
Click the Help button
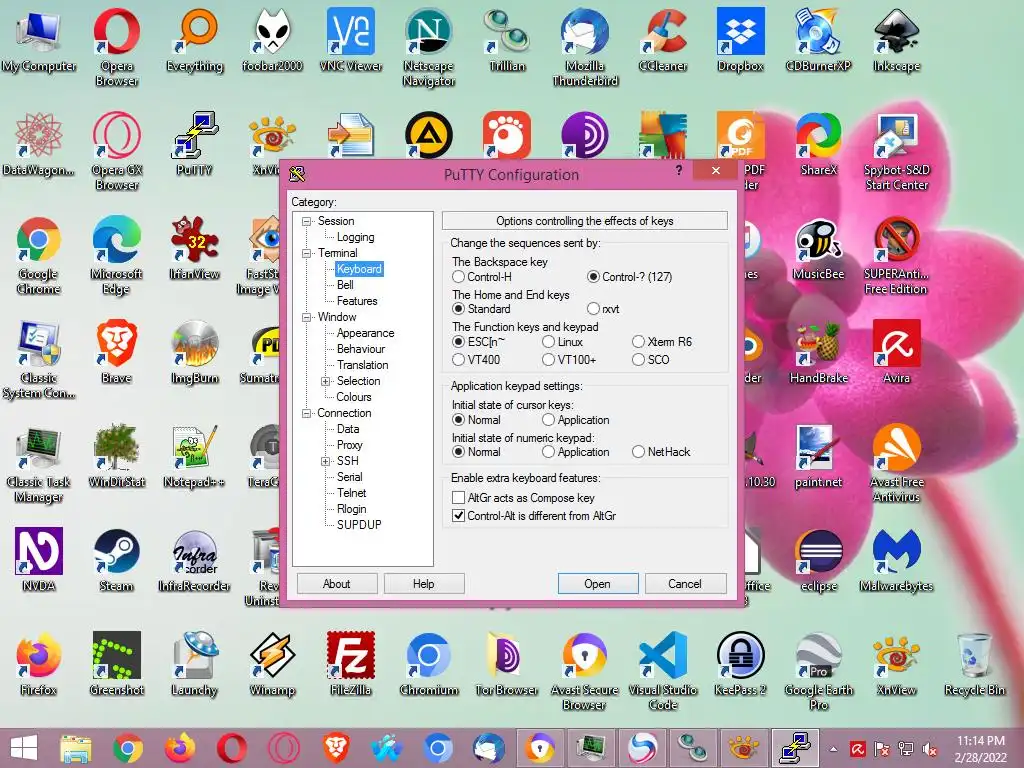click(424, 584)
